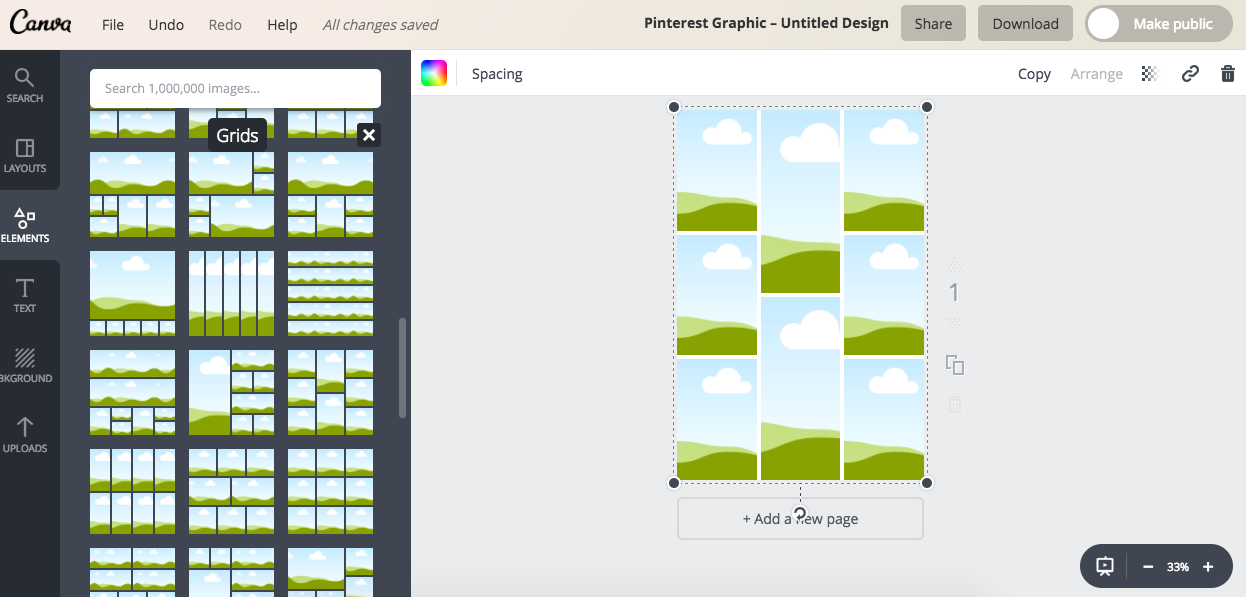Open the Help menu
The height and width of the screenshot is (597, 1246).
tap(282, 24)
